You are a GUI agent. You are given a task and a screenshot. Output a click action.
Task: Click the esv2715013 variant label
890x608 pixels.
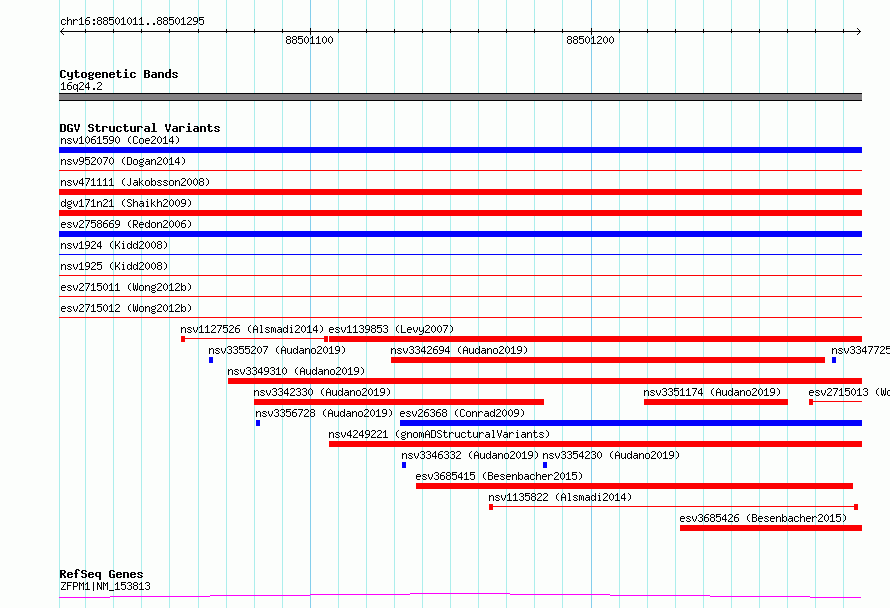click(849, 392)
